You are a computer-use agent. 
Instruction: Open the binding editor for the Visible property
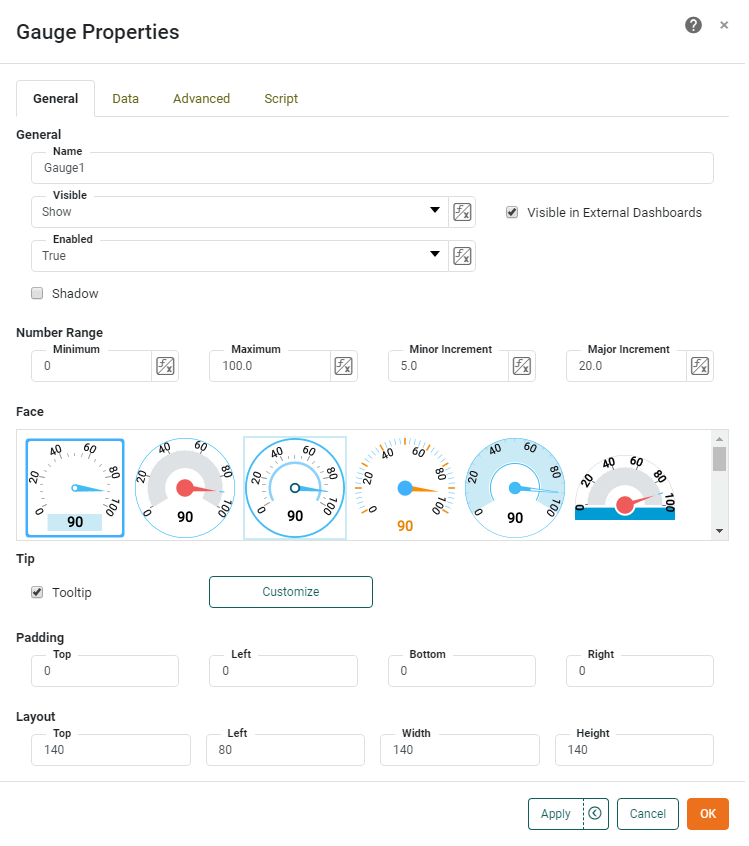[x=461, y=211]
